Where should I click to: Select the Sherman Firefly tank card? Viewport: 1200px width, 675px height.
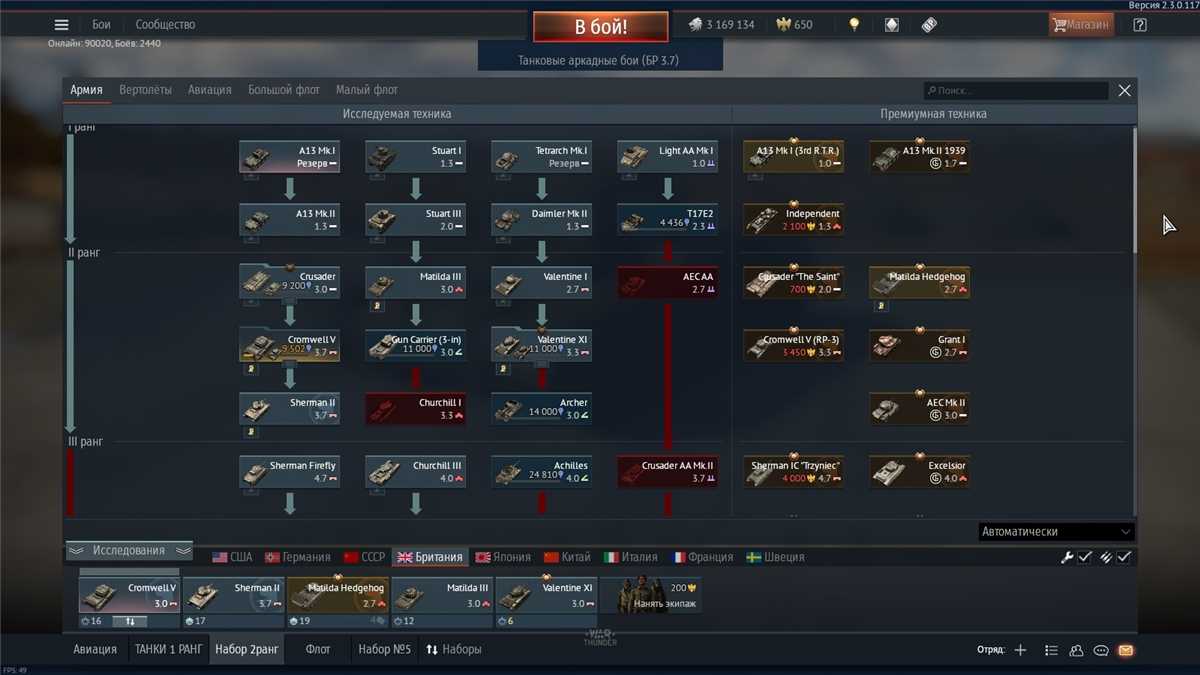click(x=290, y=472)
